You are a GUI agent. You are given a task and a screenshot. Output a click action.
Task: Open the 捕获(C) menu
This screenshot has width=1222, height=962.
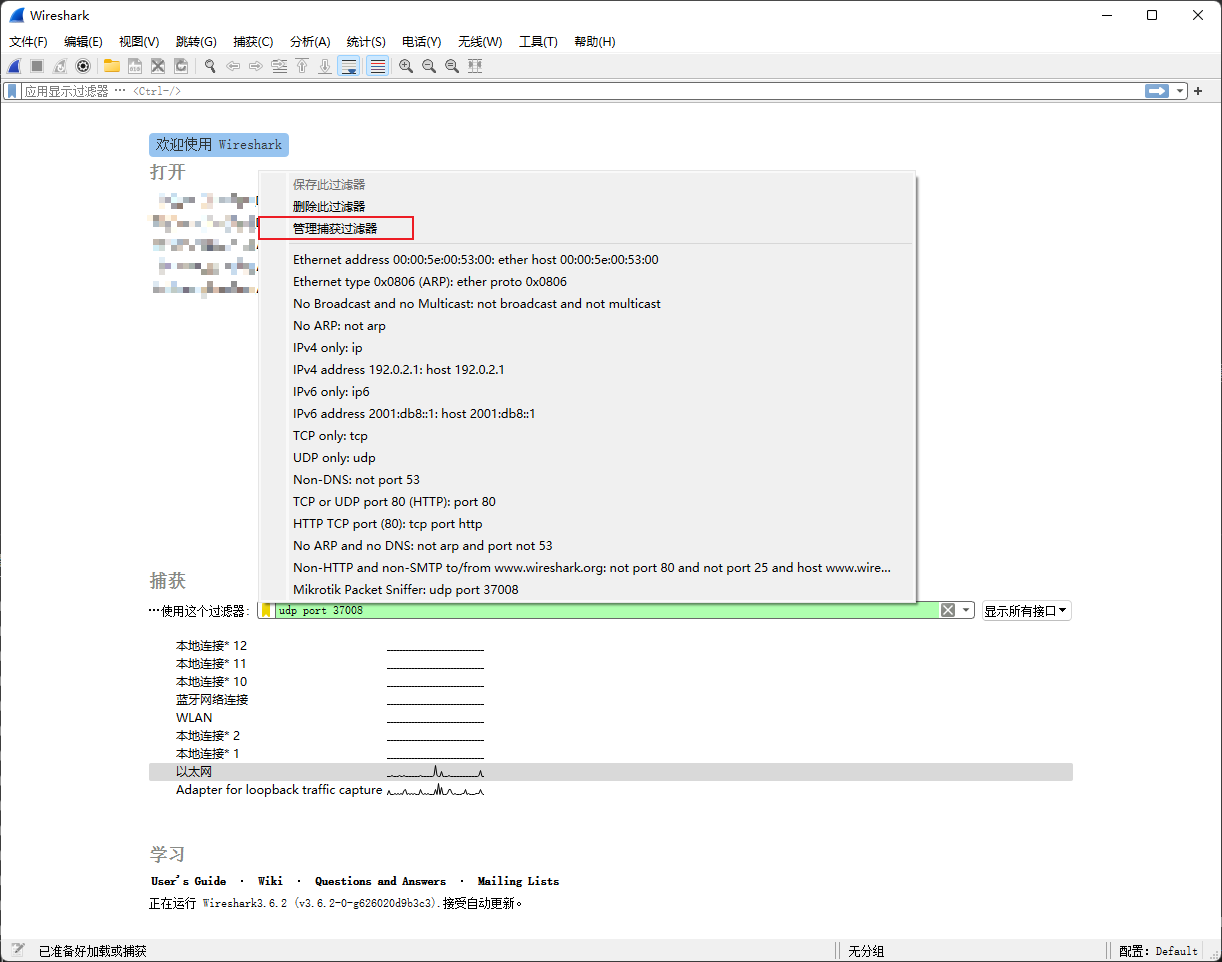(253, 42)
